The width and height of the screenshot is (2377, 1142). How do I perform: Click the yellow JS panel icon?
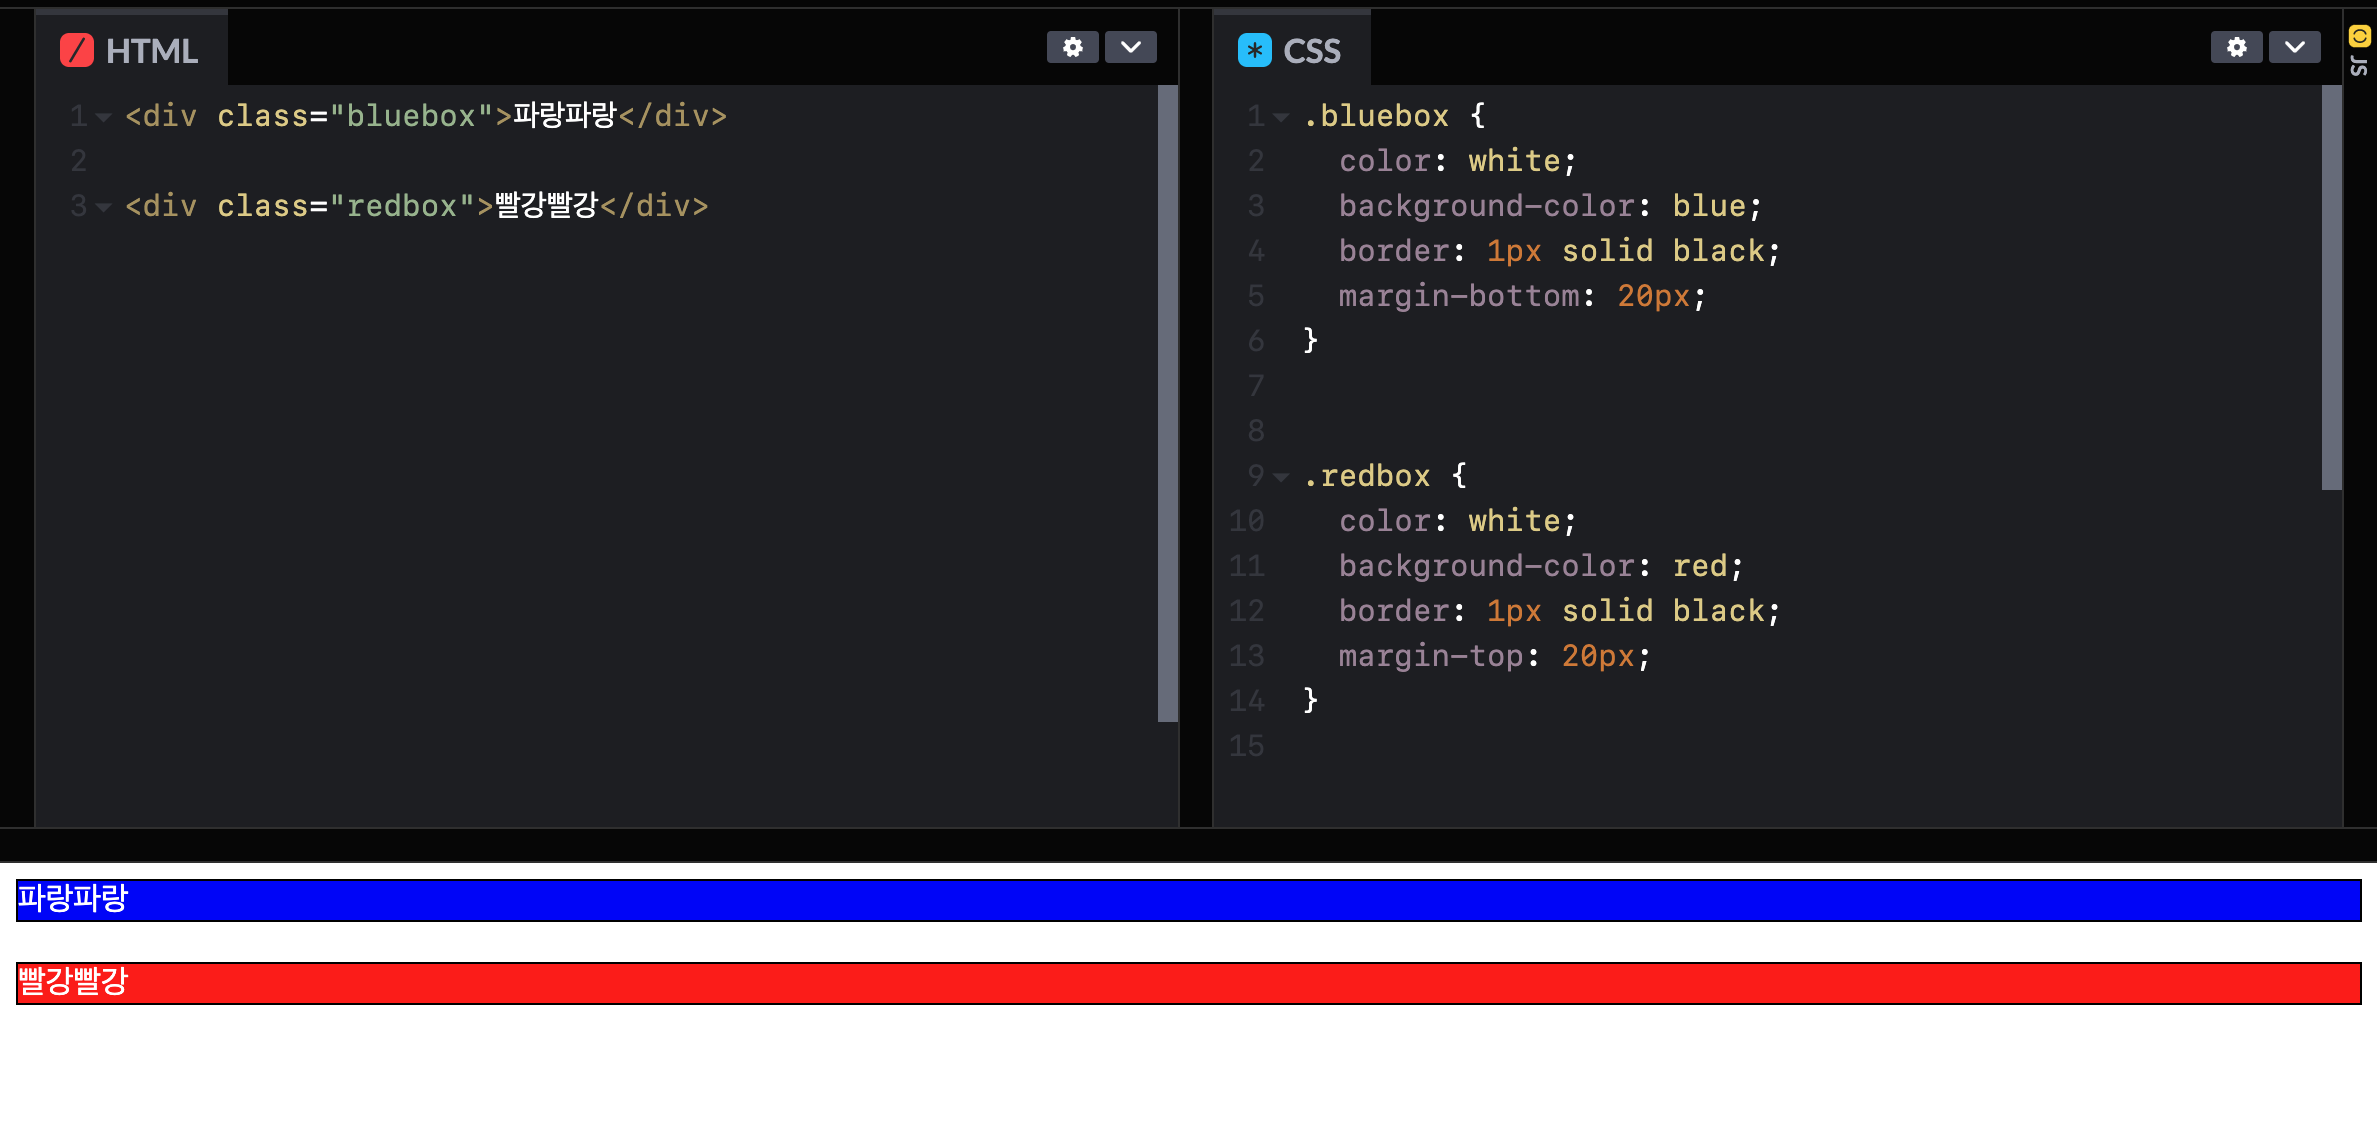click(2359, 37)
